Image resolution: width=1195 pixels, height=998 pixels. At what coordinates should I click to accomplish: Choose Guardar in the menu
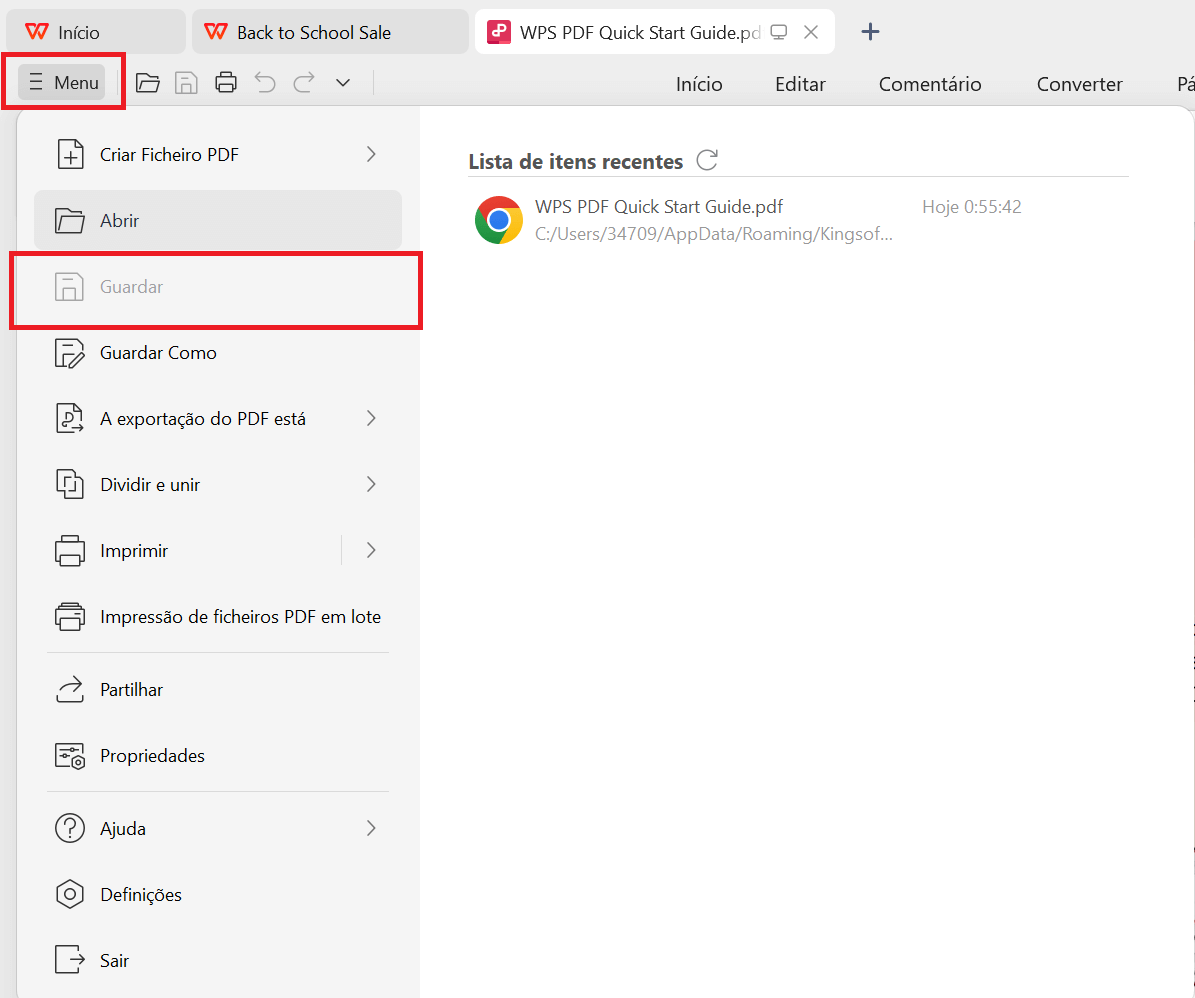[x=216, y=287]
